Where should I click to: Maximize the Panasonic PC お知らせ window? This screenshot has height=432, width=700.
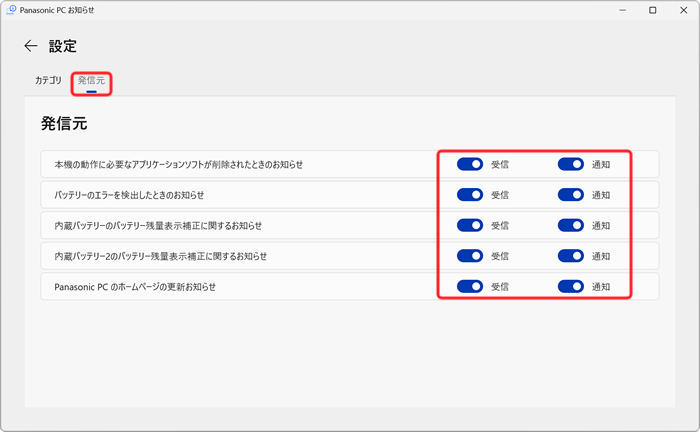coord(652,10)
